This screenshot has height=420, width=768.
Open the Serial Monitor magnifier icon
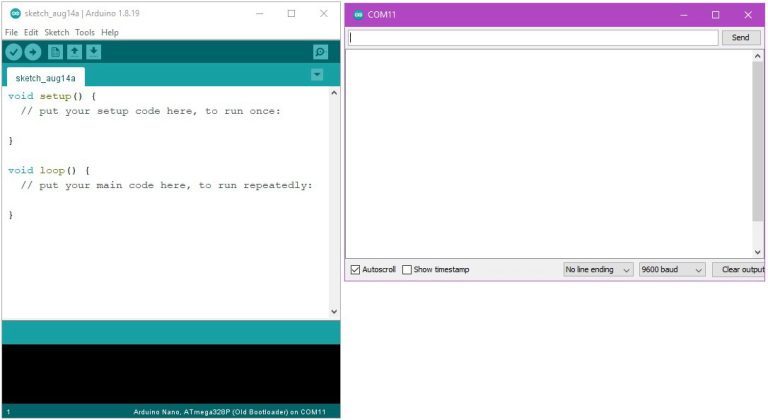320,52
